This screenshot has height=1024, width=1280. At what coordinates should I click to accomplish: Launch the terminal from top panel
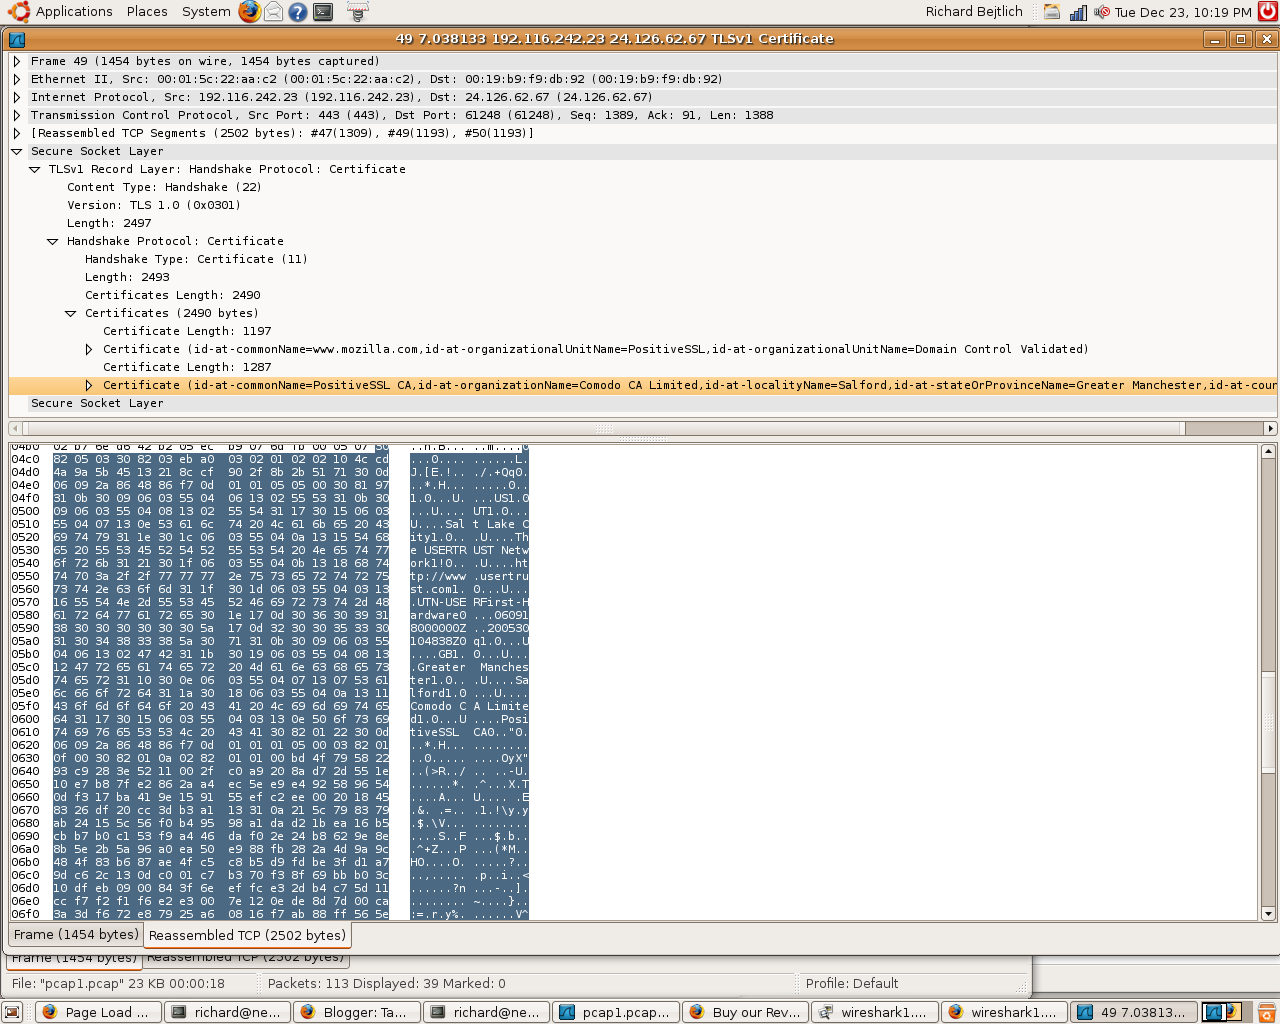(x=323, y=12)
